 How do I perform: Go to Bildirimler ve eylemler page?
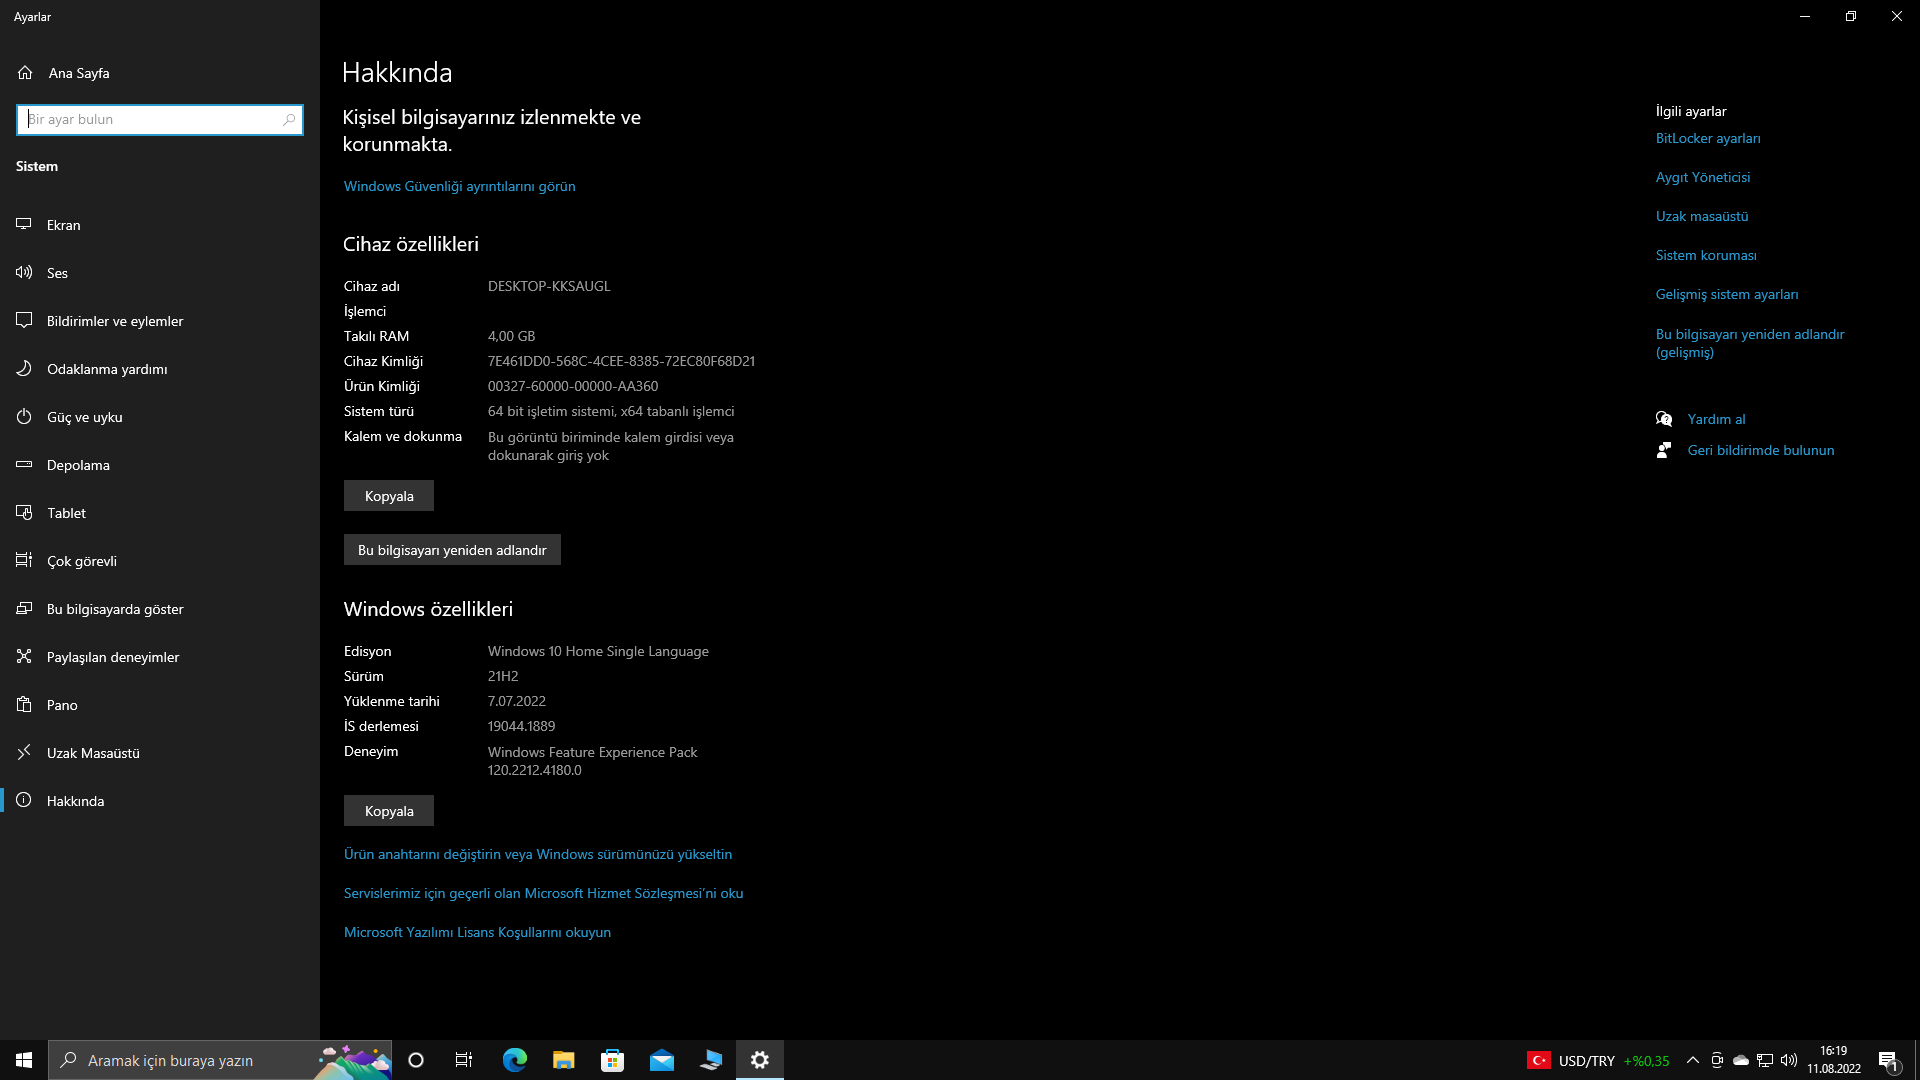tap(115, 321)
